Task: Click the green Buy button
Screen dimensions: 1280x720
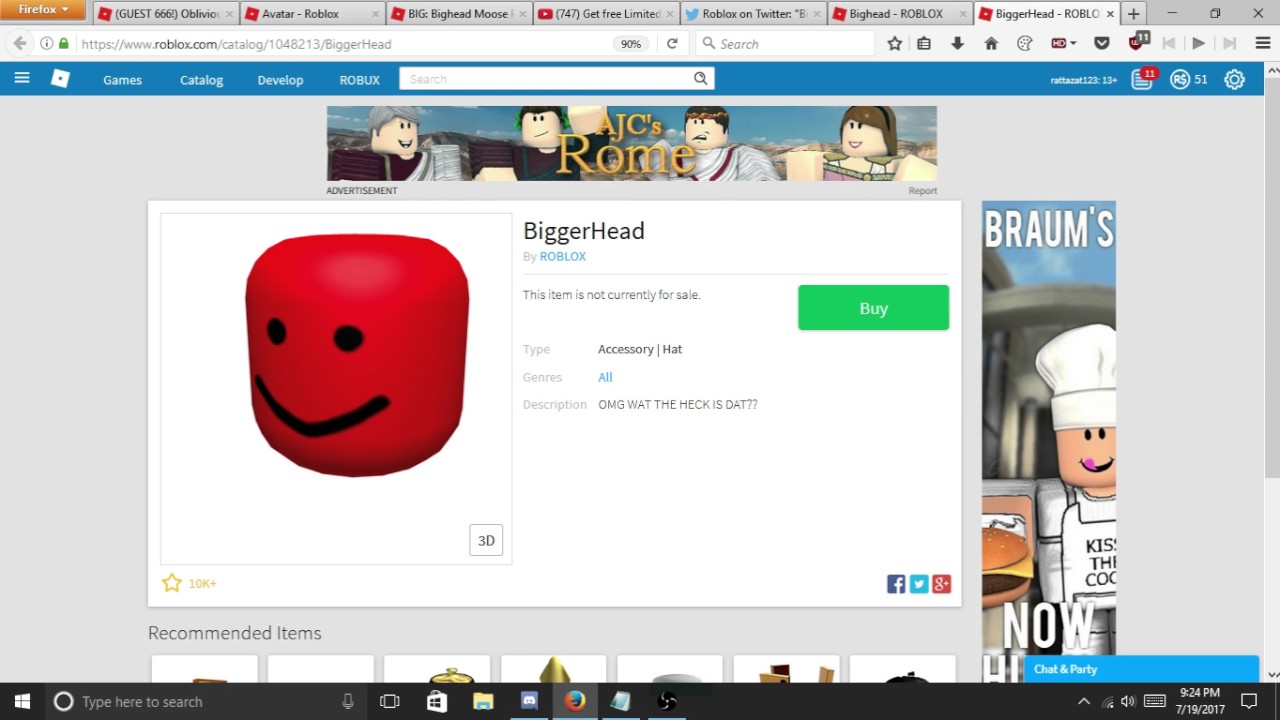Action: pyautogui.click(x=873, y=308)
